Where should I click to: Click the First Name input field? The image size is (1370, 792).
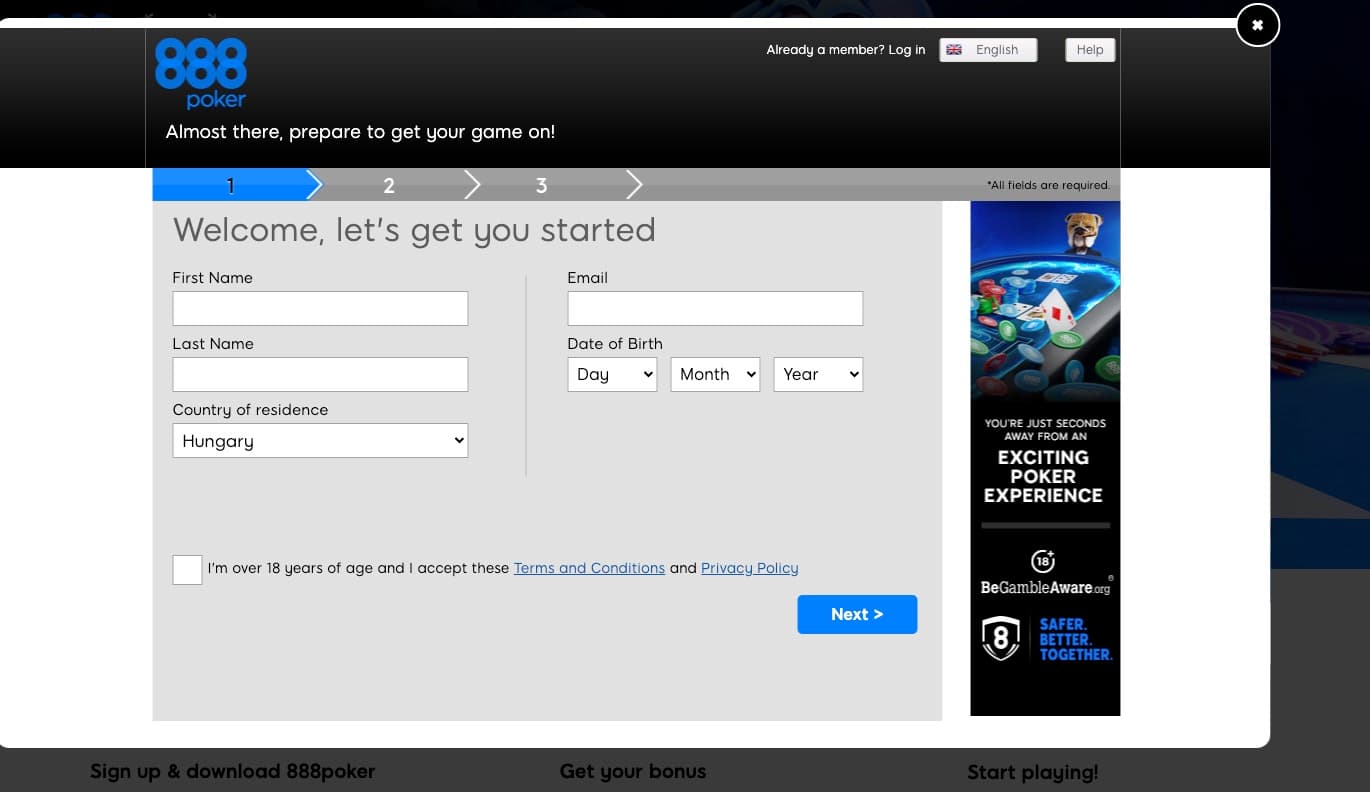click(x=320, y=308)
